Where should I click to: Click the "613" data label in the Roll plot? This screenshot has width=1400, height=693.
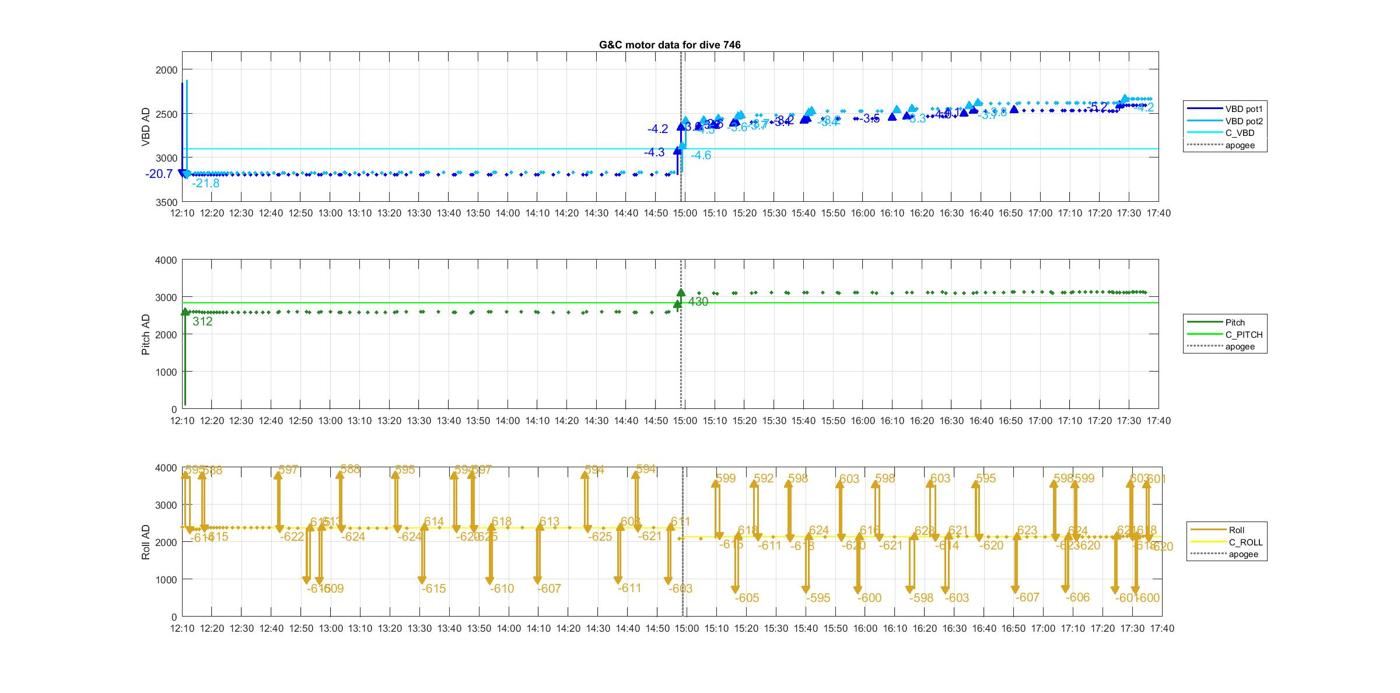click(x=549, y=522)
